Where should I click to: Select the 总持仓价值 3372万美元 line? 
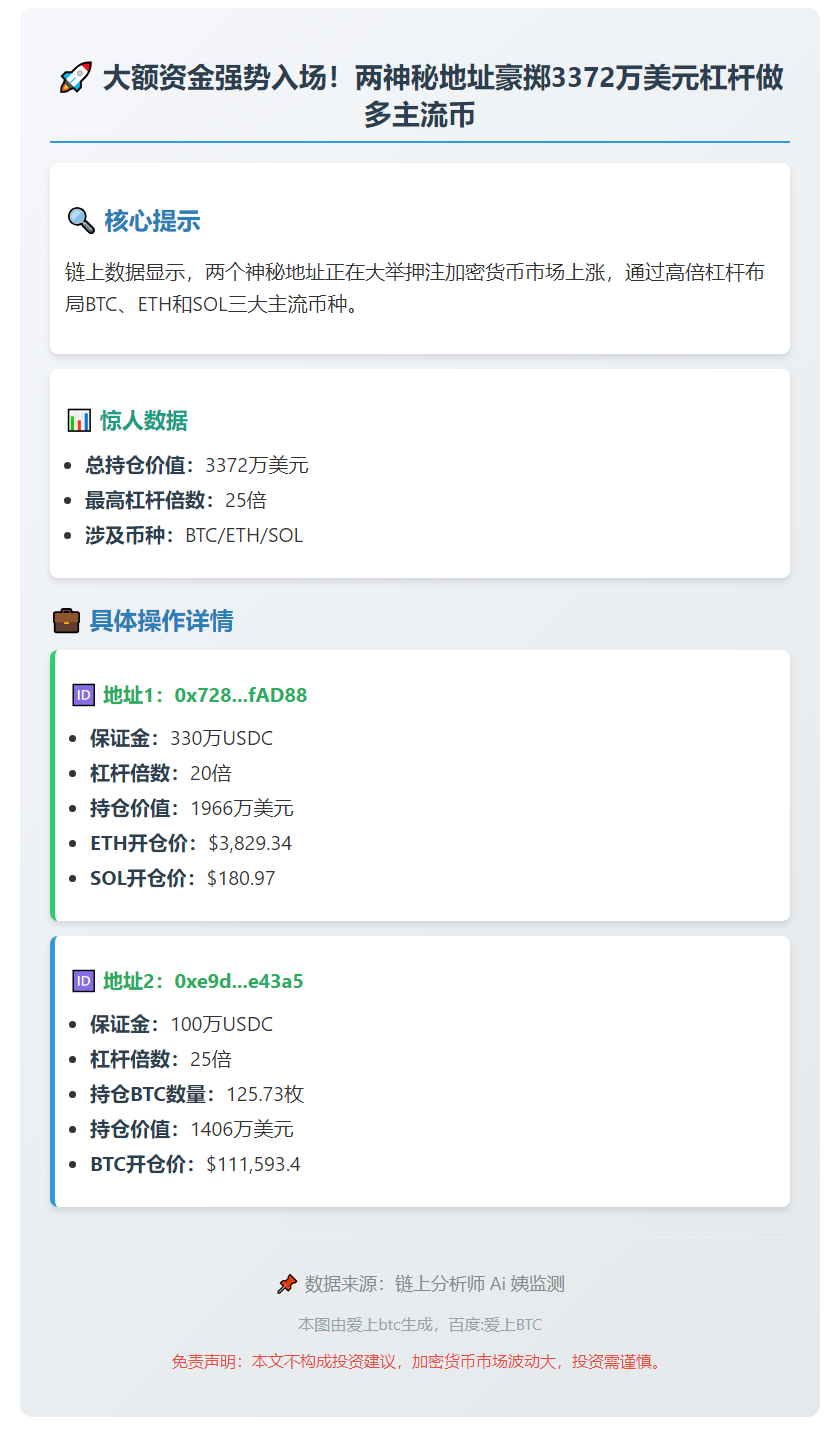click(x=197, y=465)
